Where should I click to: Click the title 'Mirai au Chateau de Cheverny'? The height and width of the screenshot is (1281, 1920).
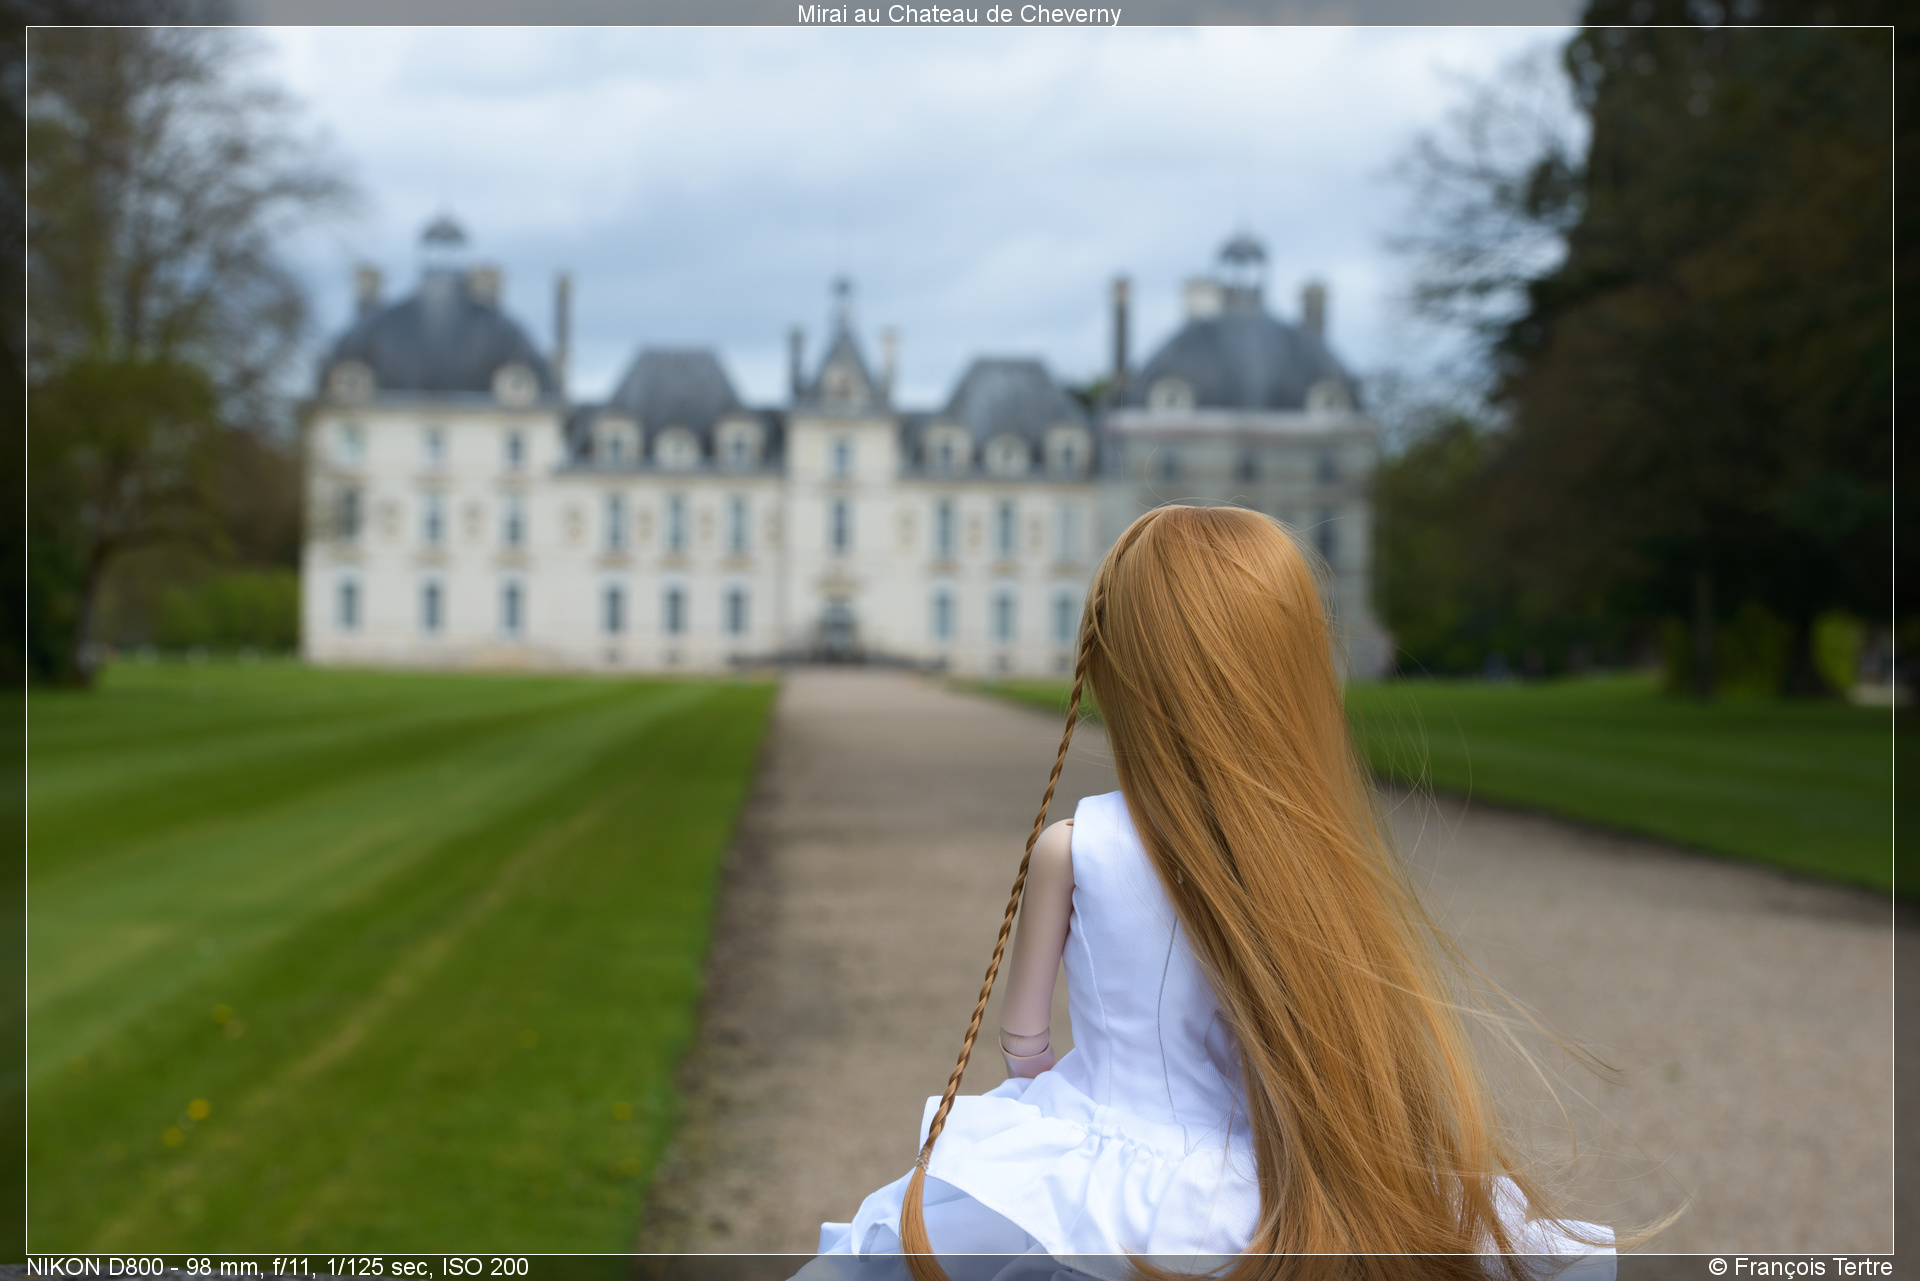click(x=959, y=14)
